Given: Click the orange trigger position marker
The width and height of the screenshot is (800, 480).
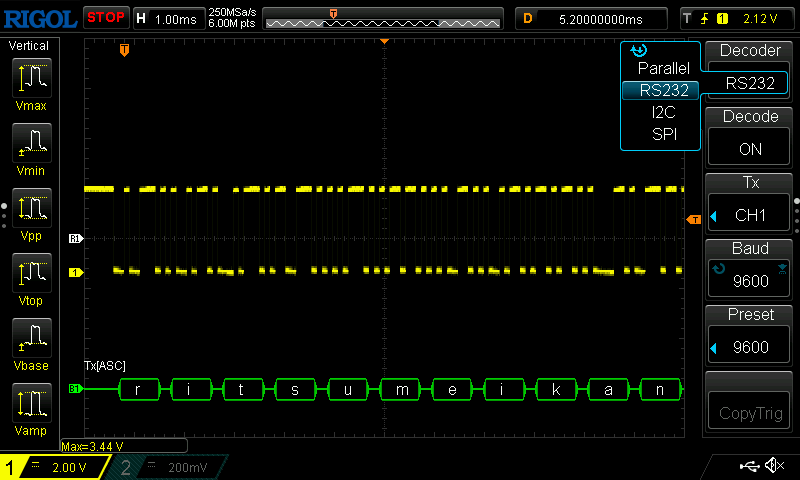Looking at the screenshot, I should click(124, 49).
